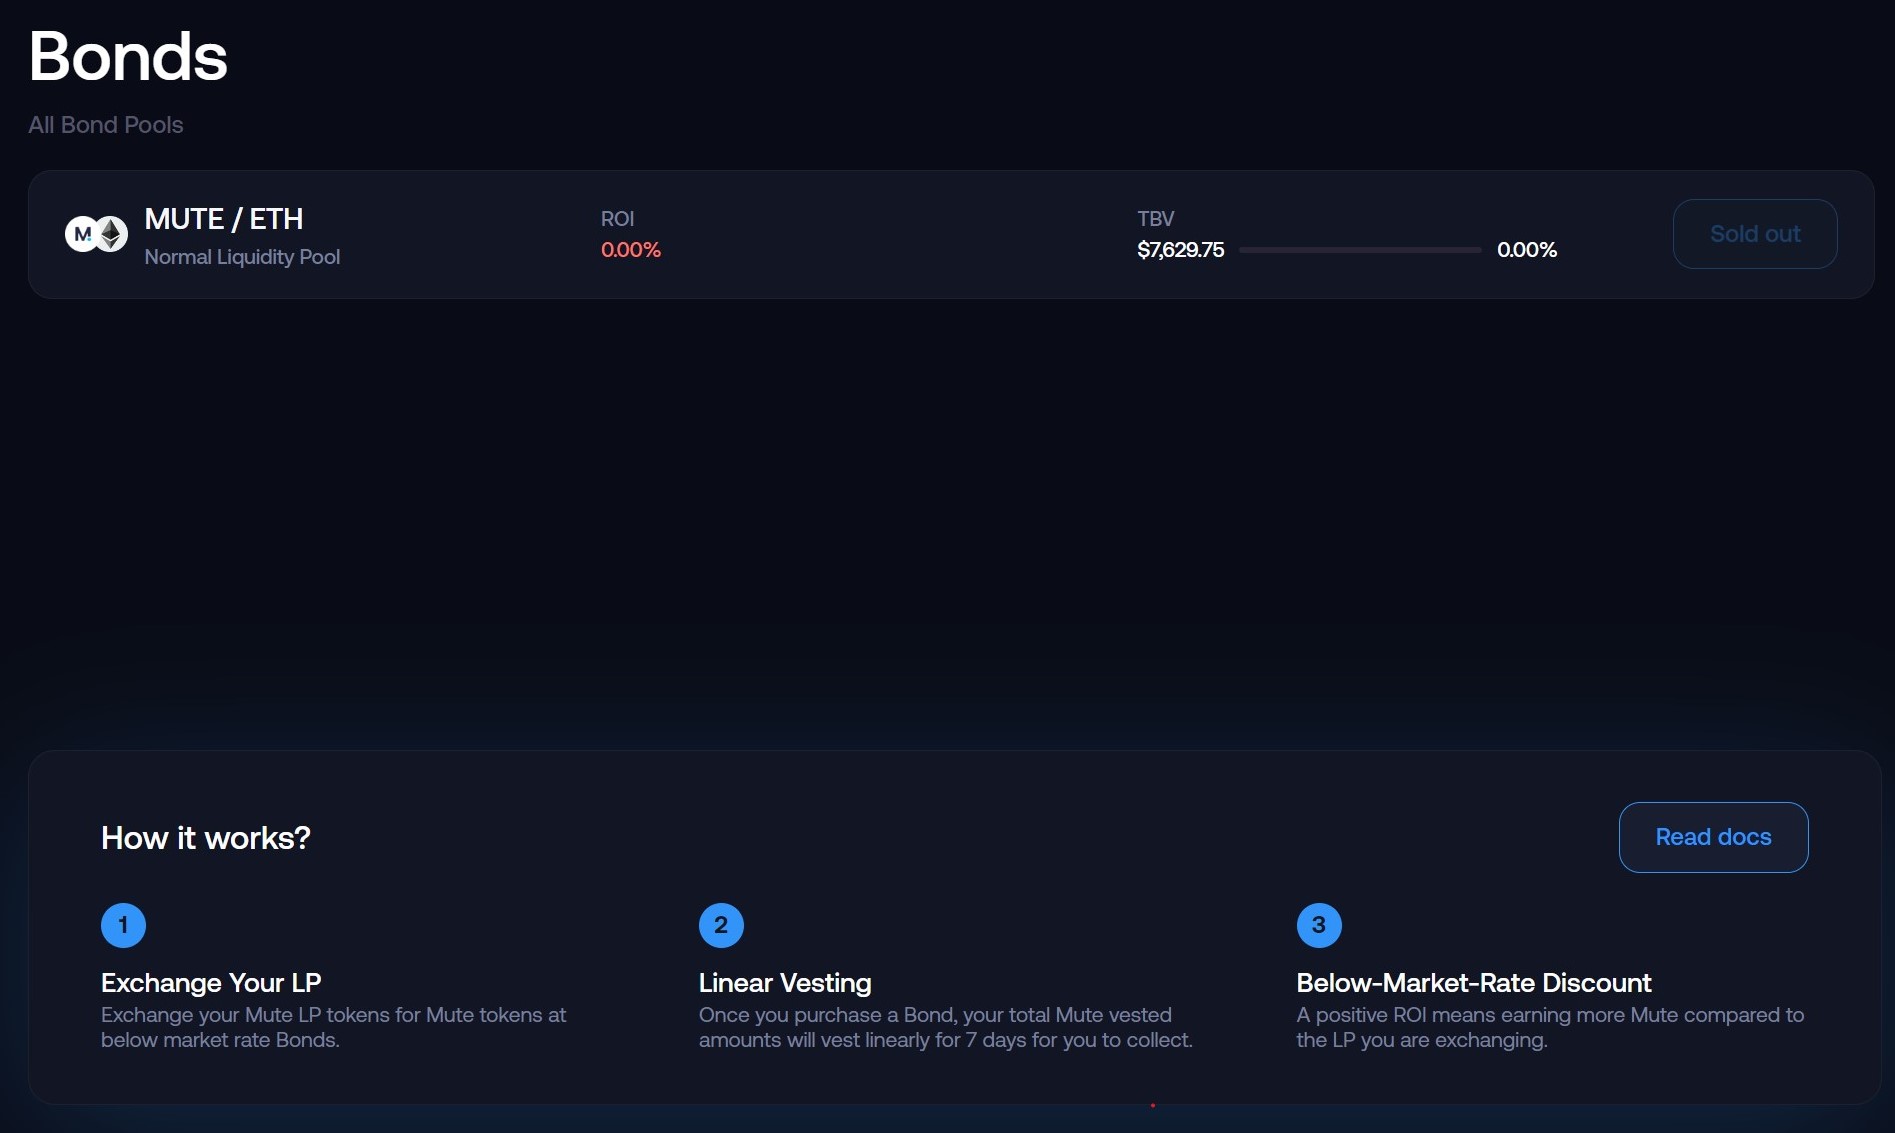Click the step 2 number badge
This screenshot has width=1895, height=1133.
click(x=721, y=925)
